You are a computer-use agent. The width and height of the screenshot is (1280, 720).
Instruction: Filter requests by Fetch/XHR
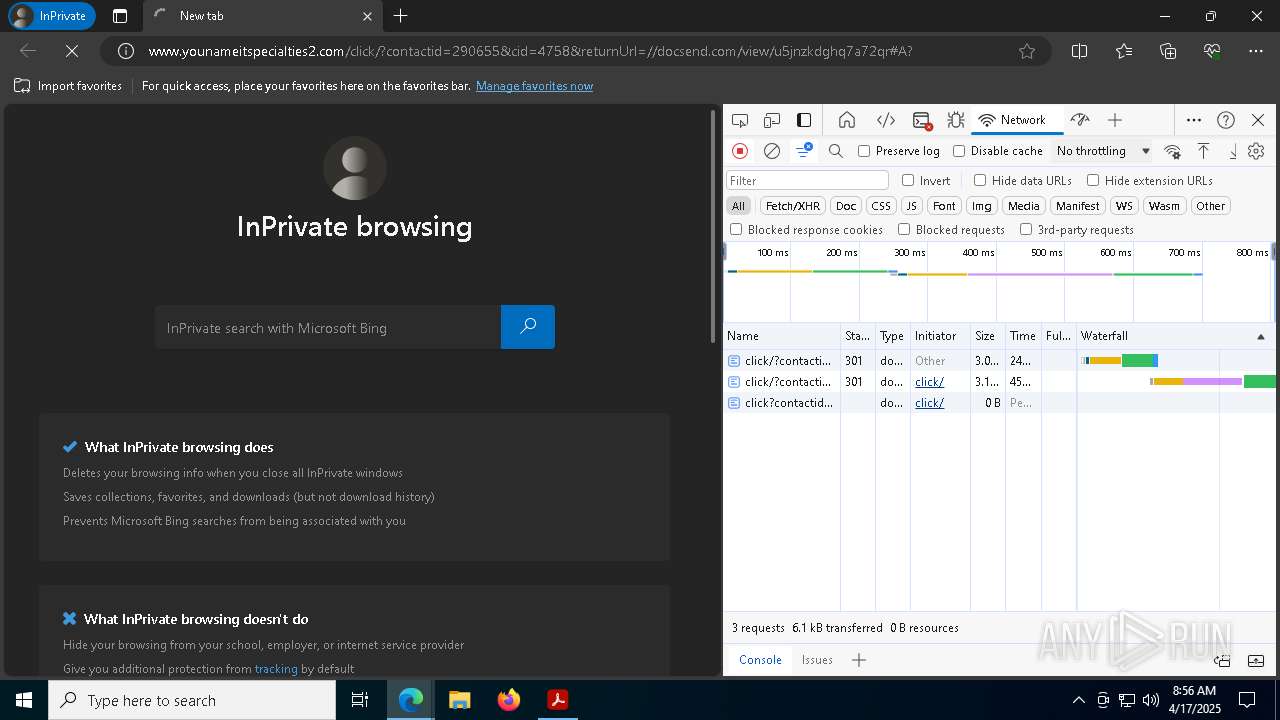[792, 206]
